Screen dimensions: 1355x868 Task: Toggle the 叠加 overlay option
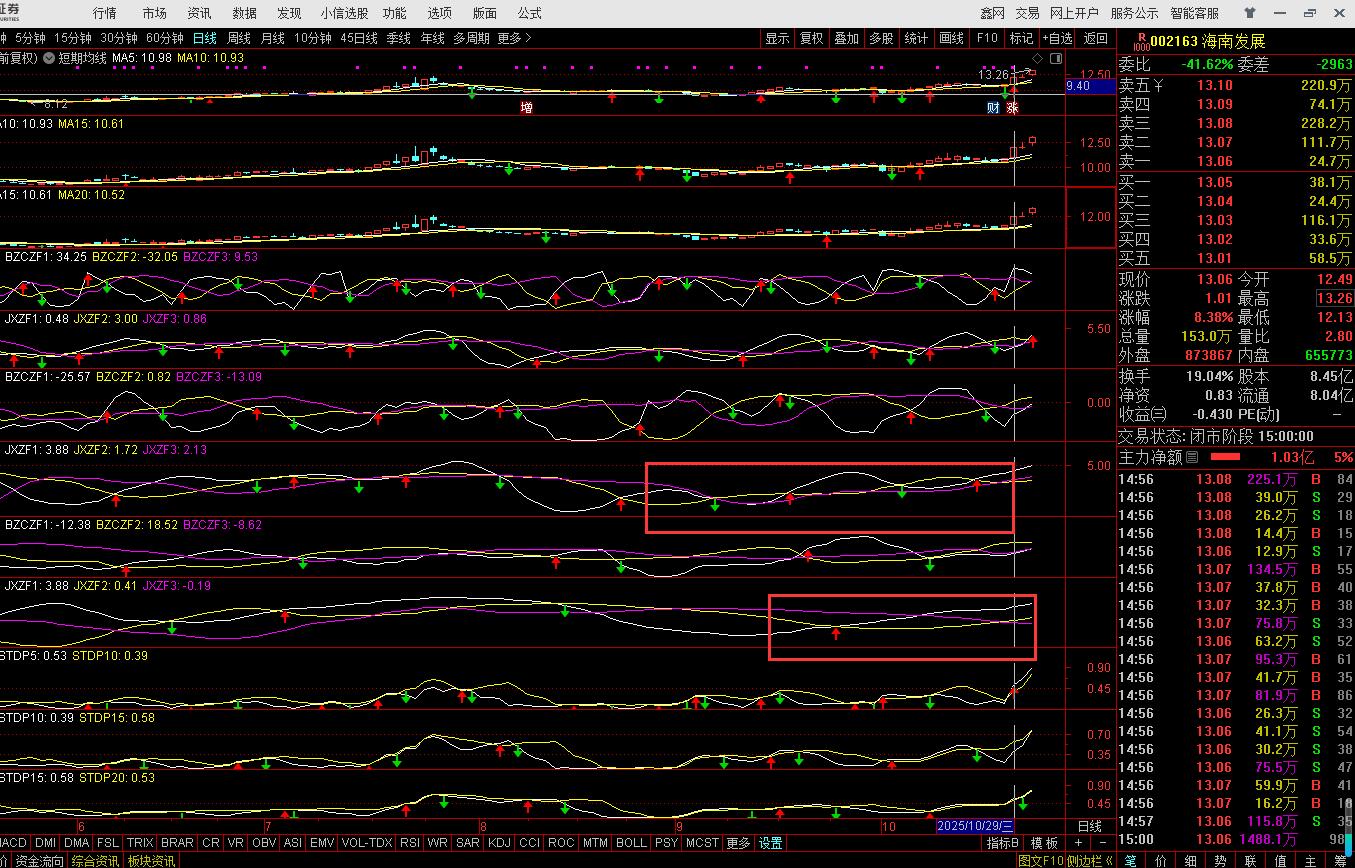pos(846,38)
